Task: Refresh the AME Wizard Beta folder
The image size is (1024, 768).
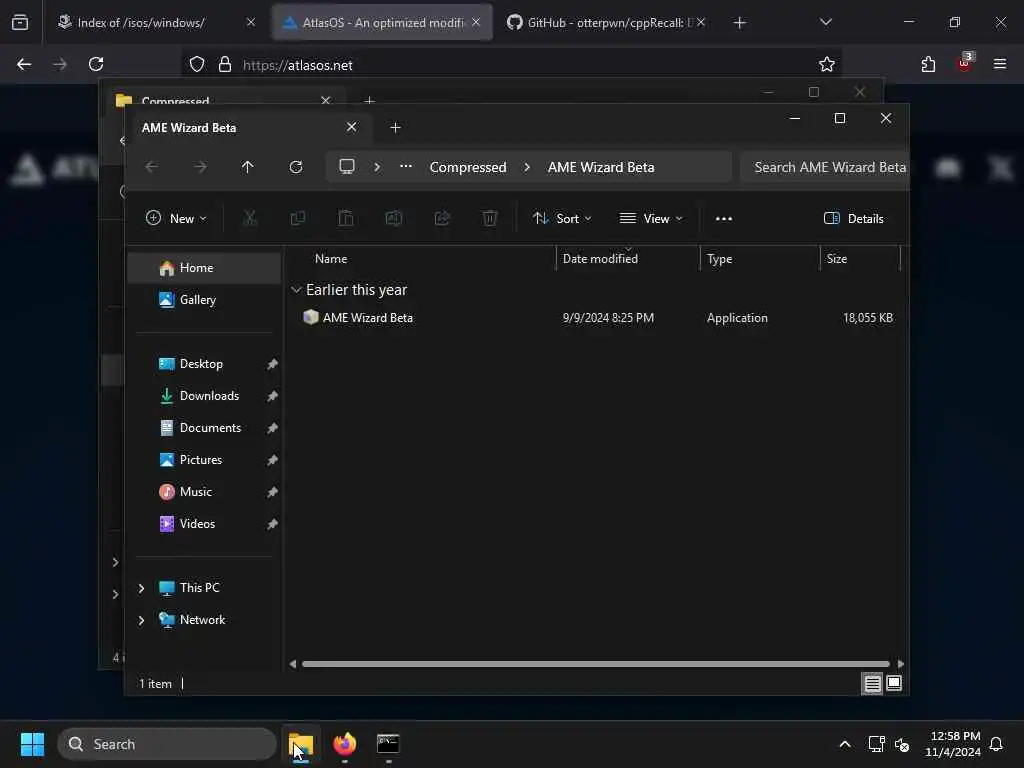Action: click(x=296, y=167)
